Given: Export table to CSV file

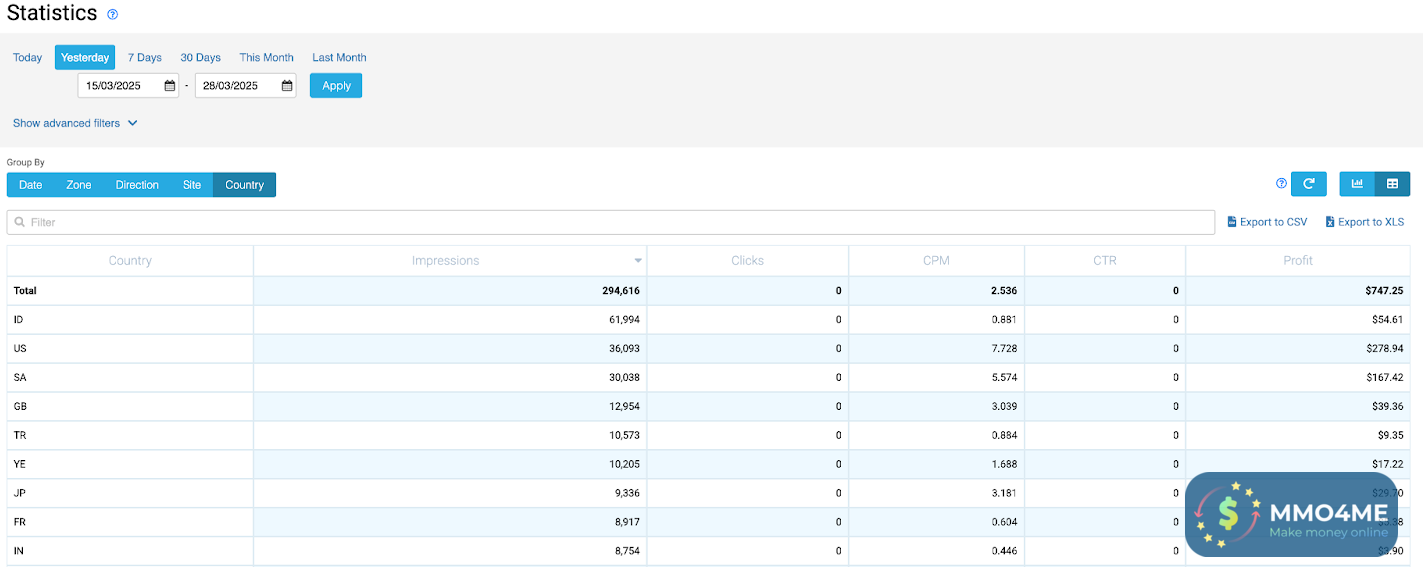Looking at the screenshot, I should pyautogui.click(x=1267, y=222).
